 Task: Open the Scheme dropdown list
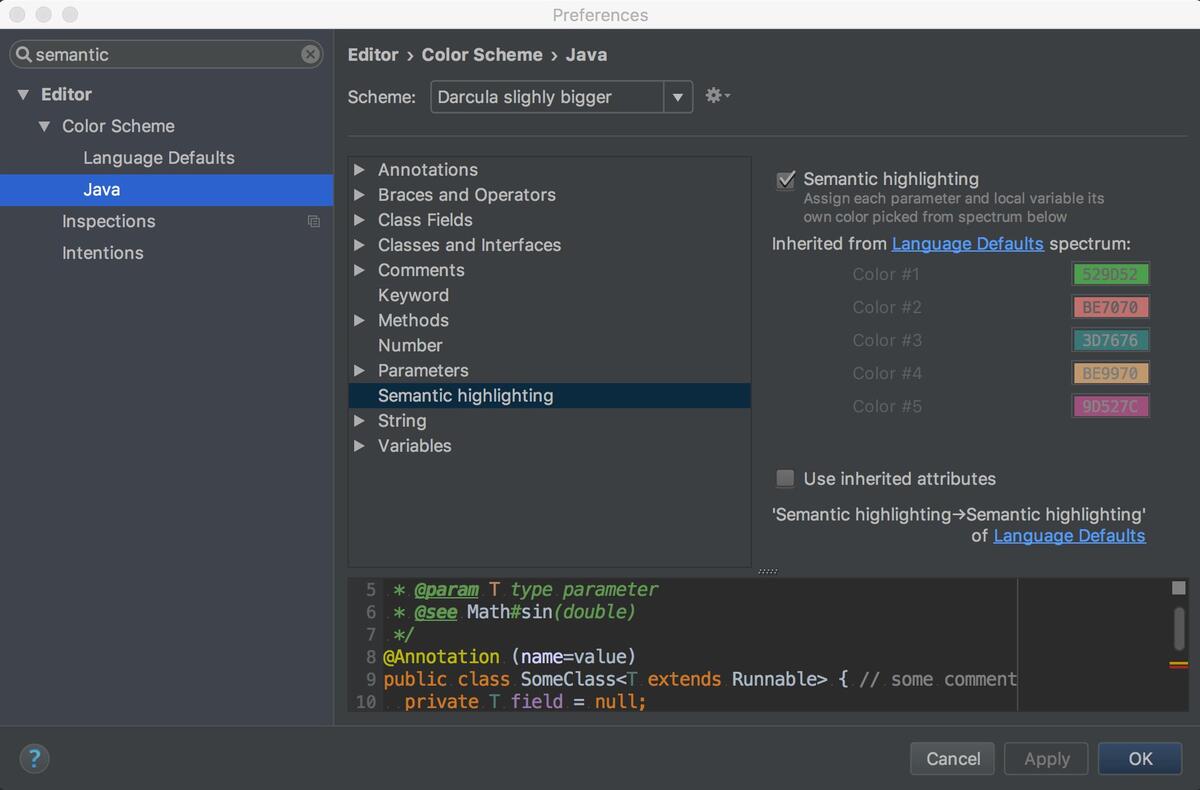(677, 97)
